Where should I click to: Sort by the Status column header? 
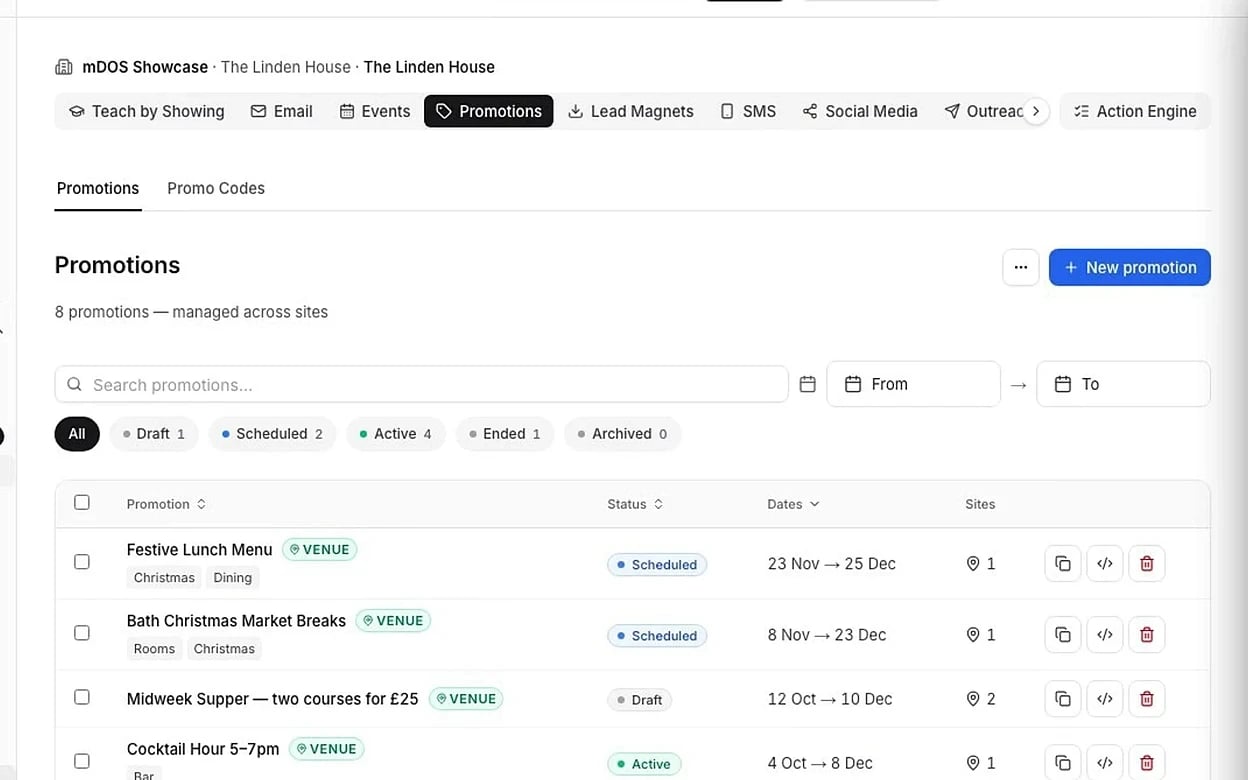click(x=635, y=504)
